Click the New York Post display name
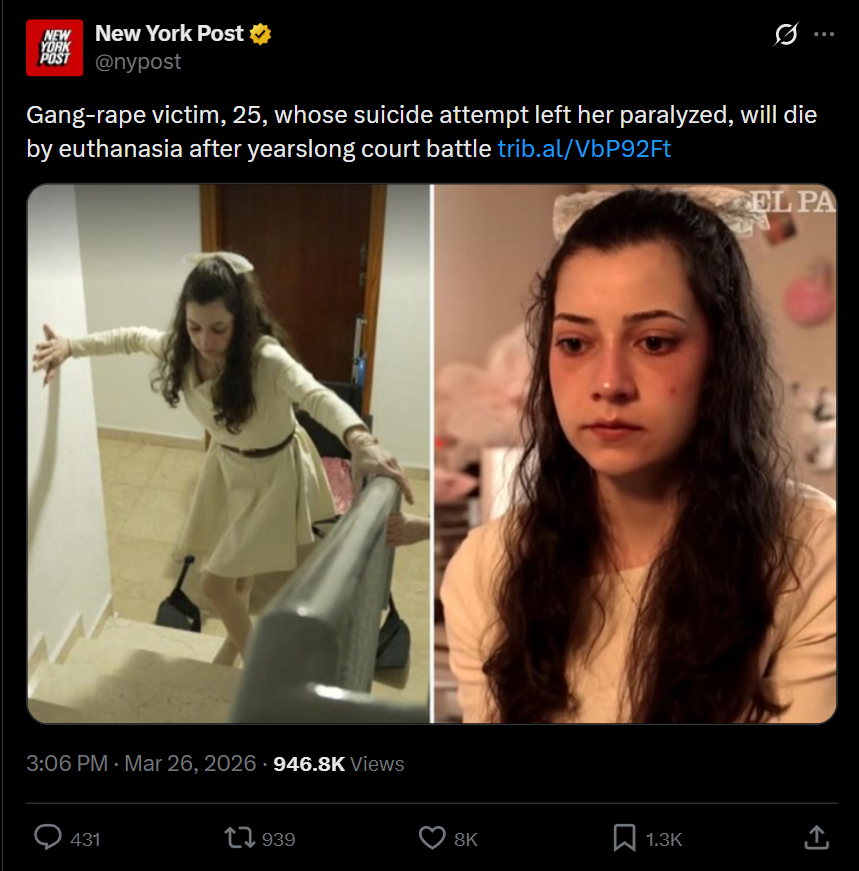This screenshot has width=859, height=871. pos(169,33)
